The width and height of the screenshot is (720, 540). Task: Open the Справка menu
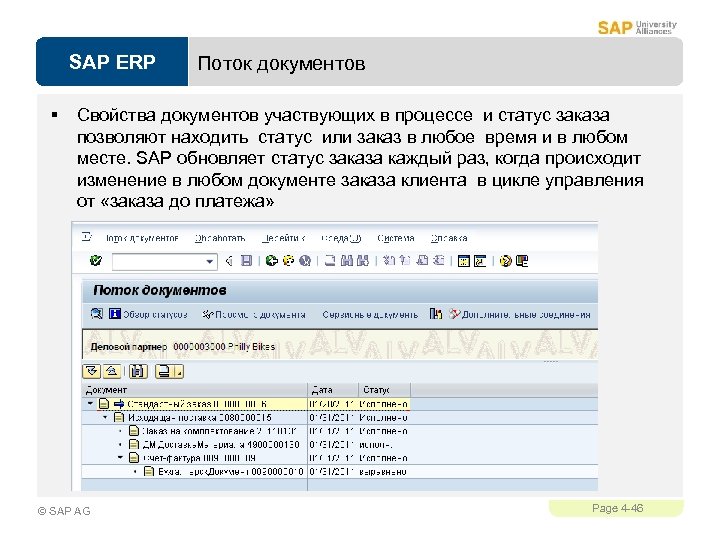tap(449, 238)
